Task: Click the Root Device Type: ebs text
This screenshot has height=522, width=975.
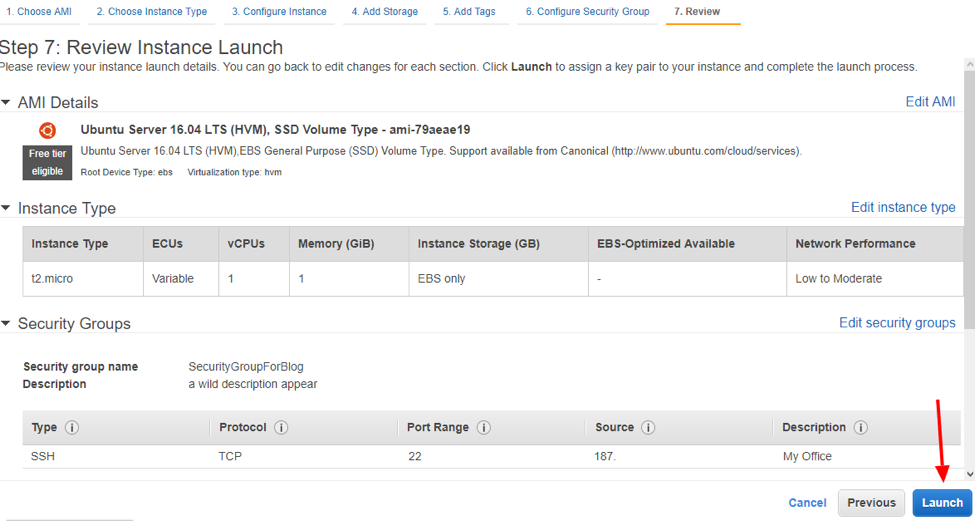Action: (x=127, y=172)
